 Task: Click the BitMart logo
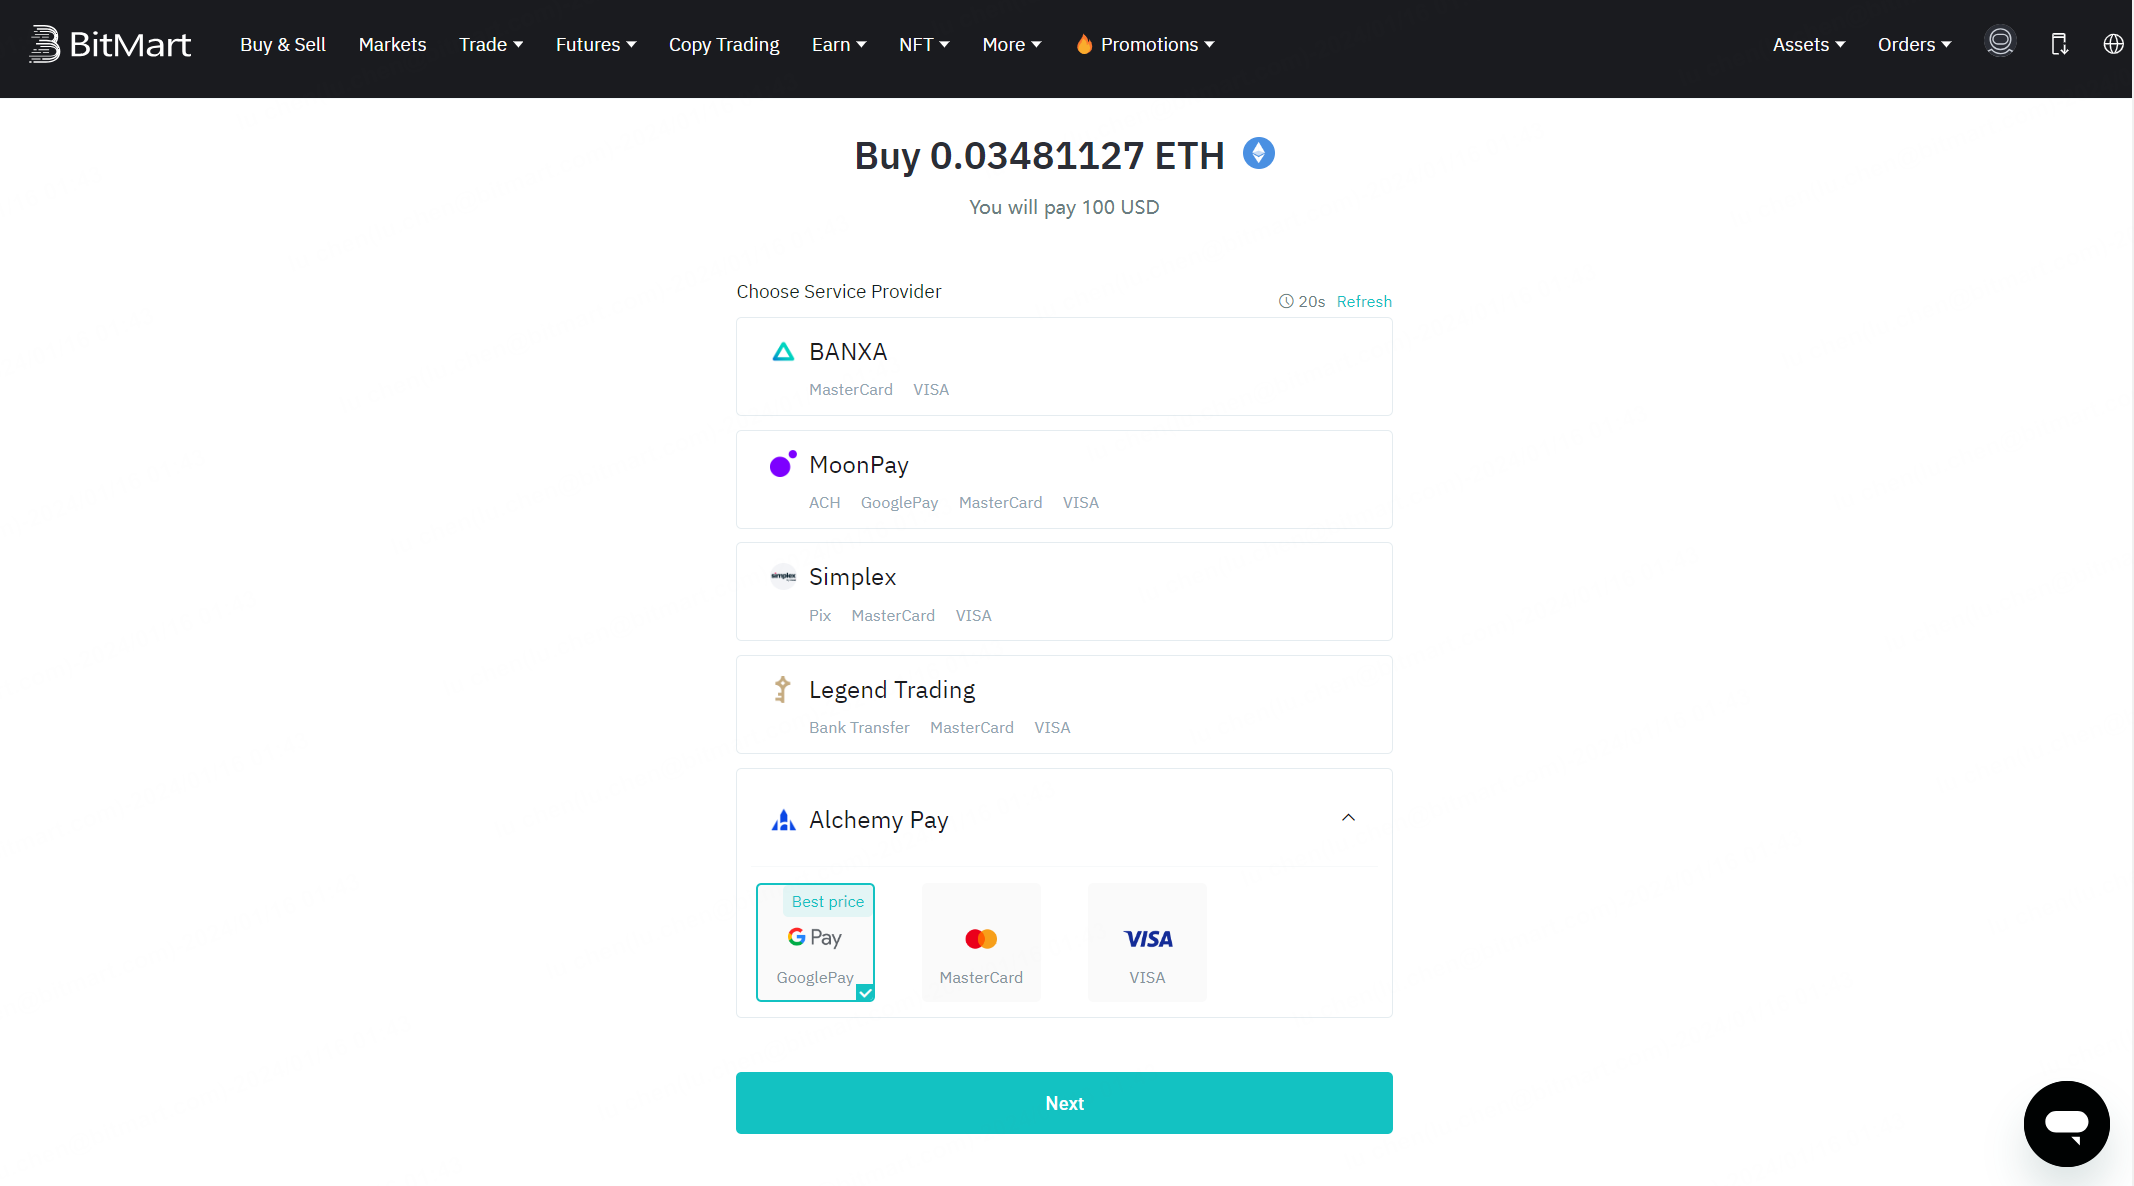click(x=110, y=44)
